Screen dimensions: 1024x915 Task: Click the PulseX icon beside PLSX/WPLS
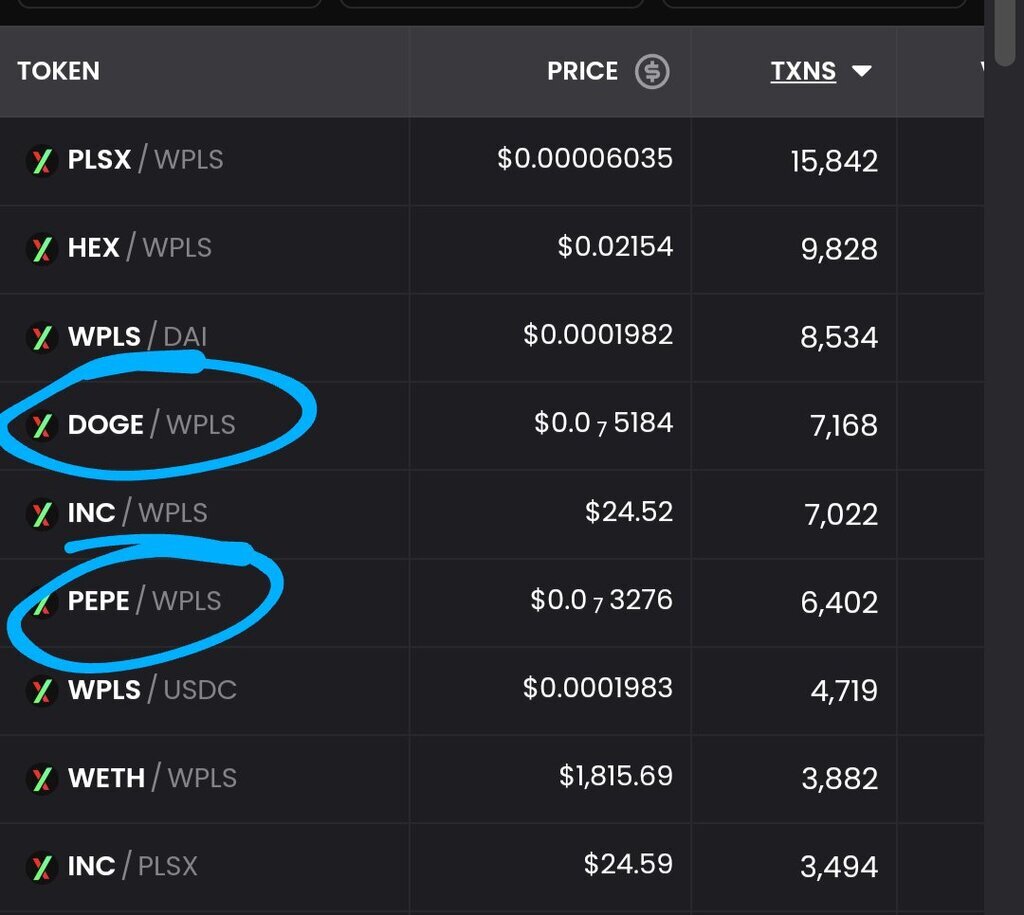tap(41, 160)
